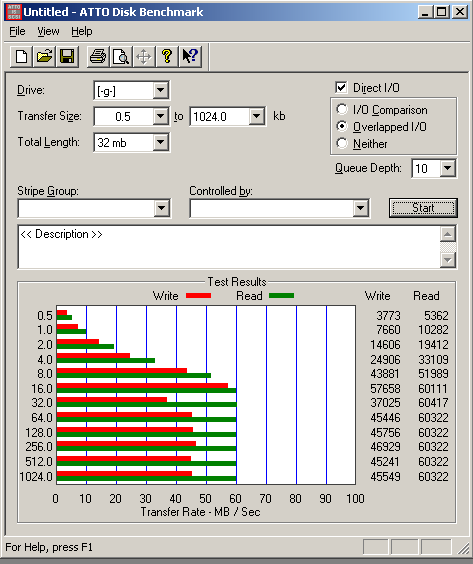This screenshot has width=473, height=564.
Task: Expand the Controlled by dropdown
Action: pos(360,208)
